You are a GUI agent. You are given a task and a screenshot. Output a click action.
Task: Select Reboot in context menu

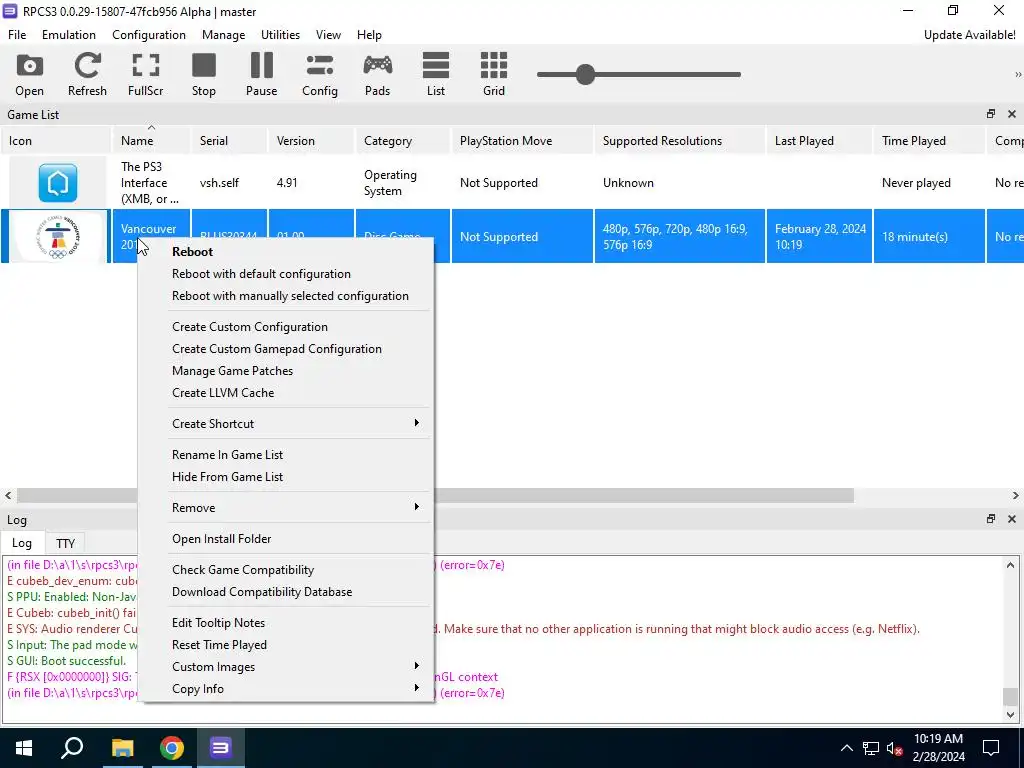[x=286, y=251]
